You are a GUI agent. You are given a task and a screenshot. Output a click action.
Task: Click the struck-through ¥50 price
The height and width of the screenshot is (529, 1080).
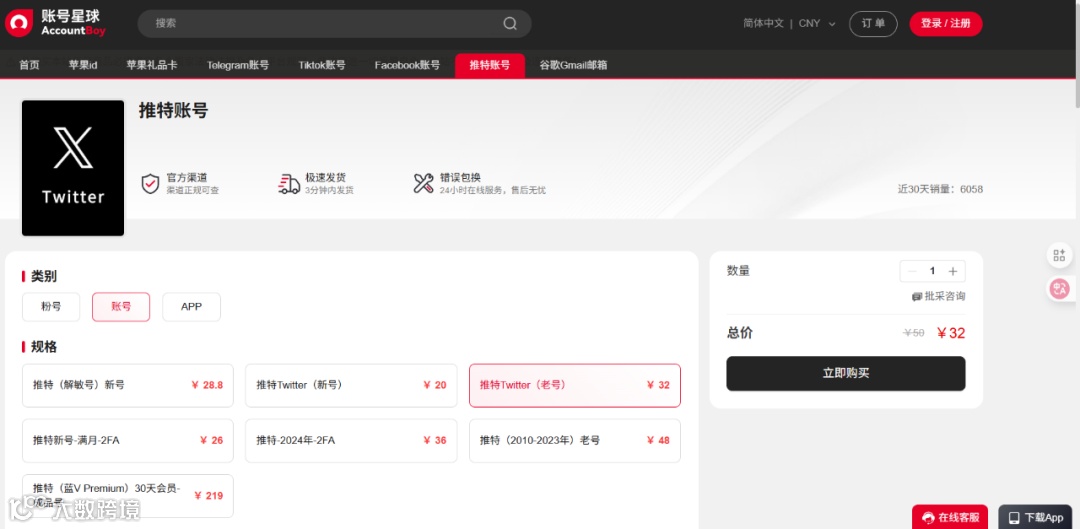tap(914, 333)
